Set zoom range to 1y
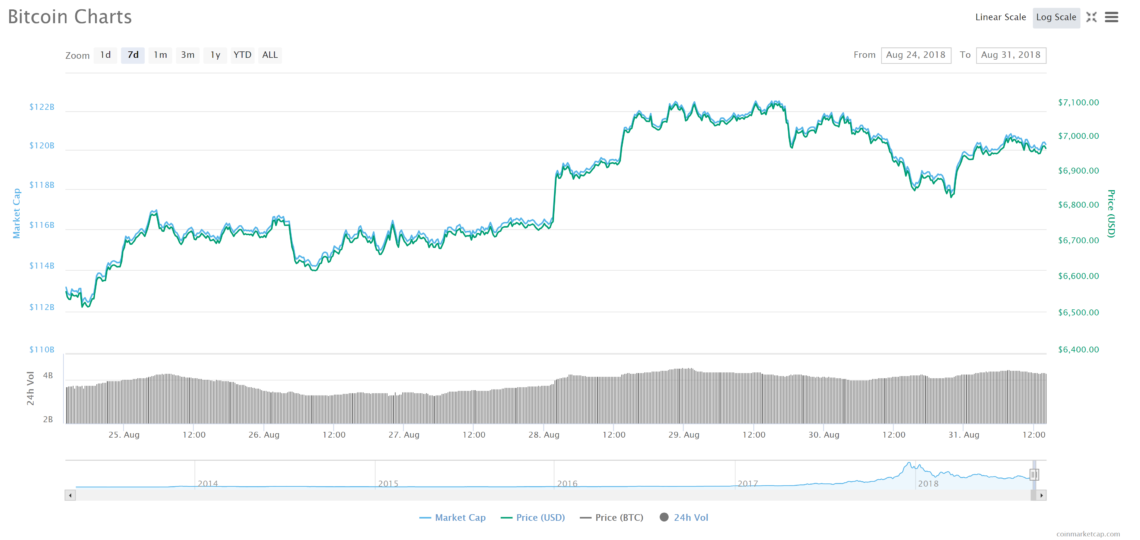 pyautogui.click(x=215, y=55)
